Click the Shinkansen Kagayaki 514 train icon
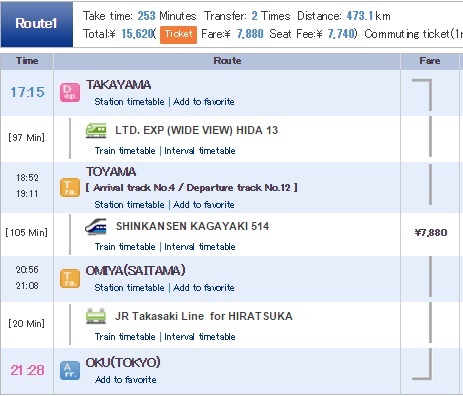Image resolution: width=463 pixels, height=396 pixels. (96, 227)
